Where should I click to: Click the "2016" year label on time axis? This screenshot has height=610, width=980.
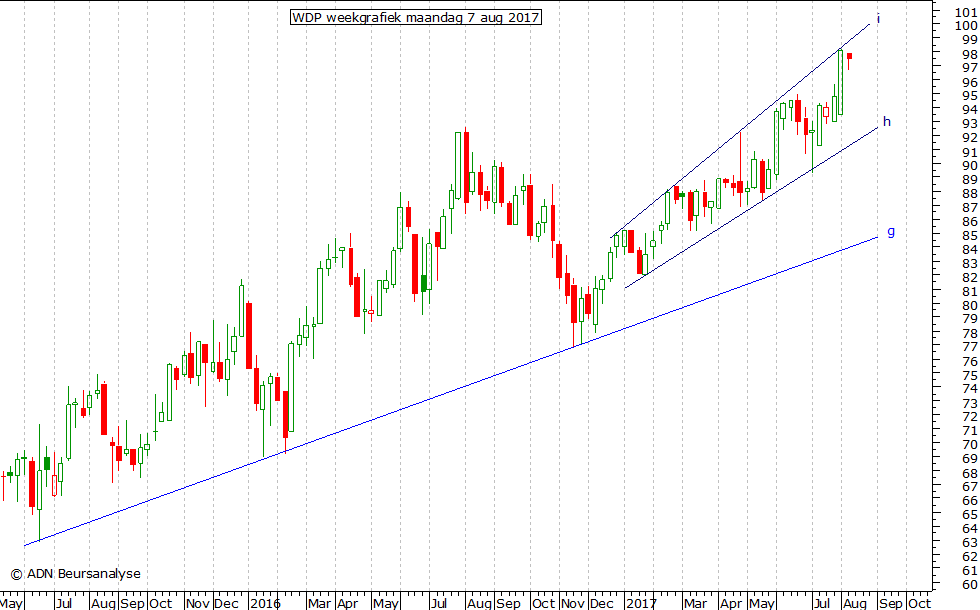265,603
